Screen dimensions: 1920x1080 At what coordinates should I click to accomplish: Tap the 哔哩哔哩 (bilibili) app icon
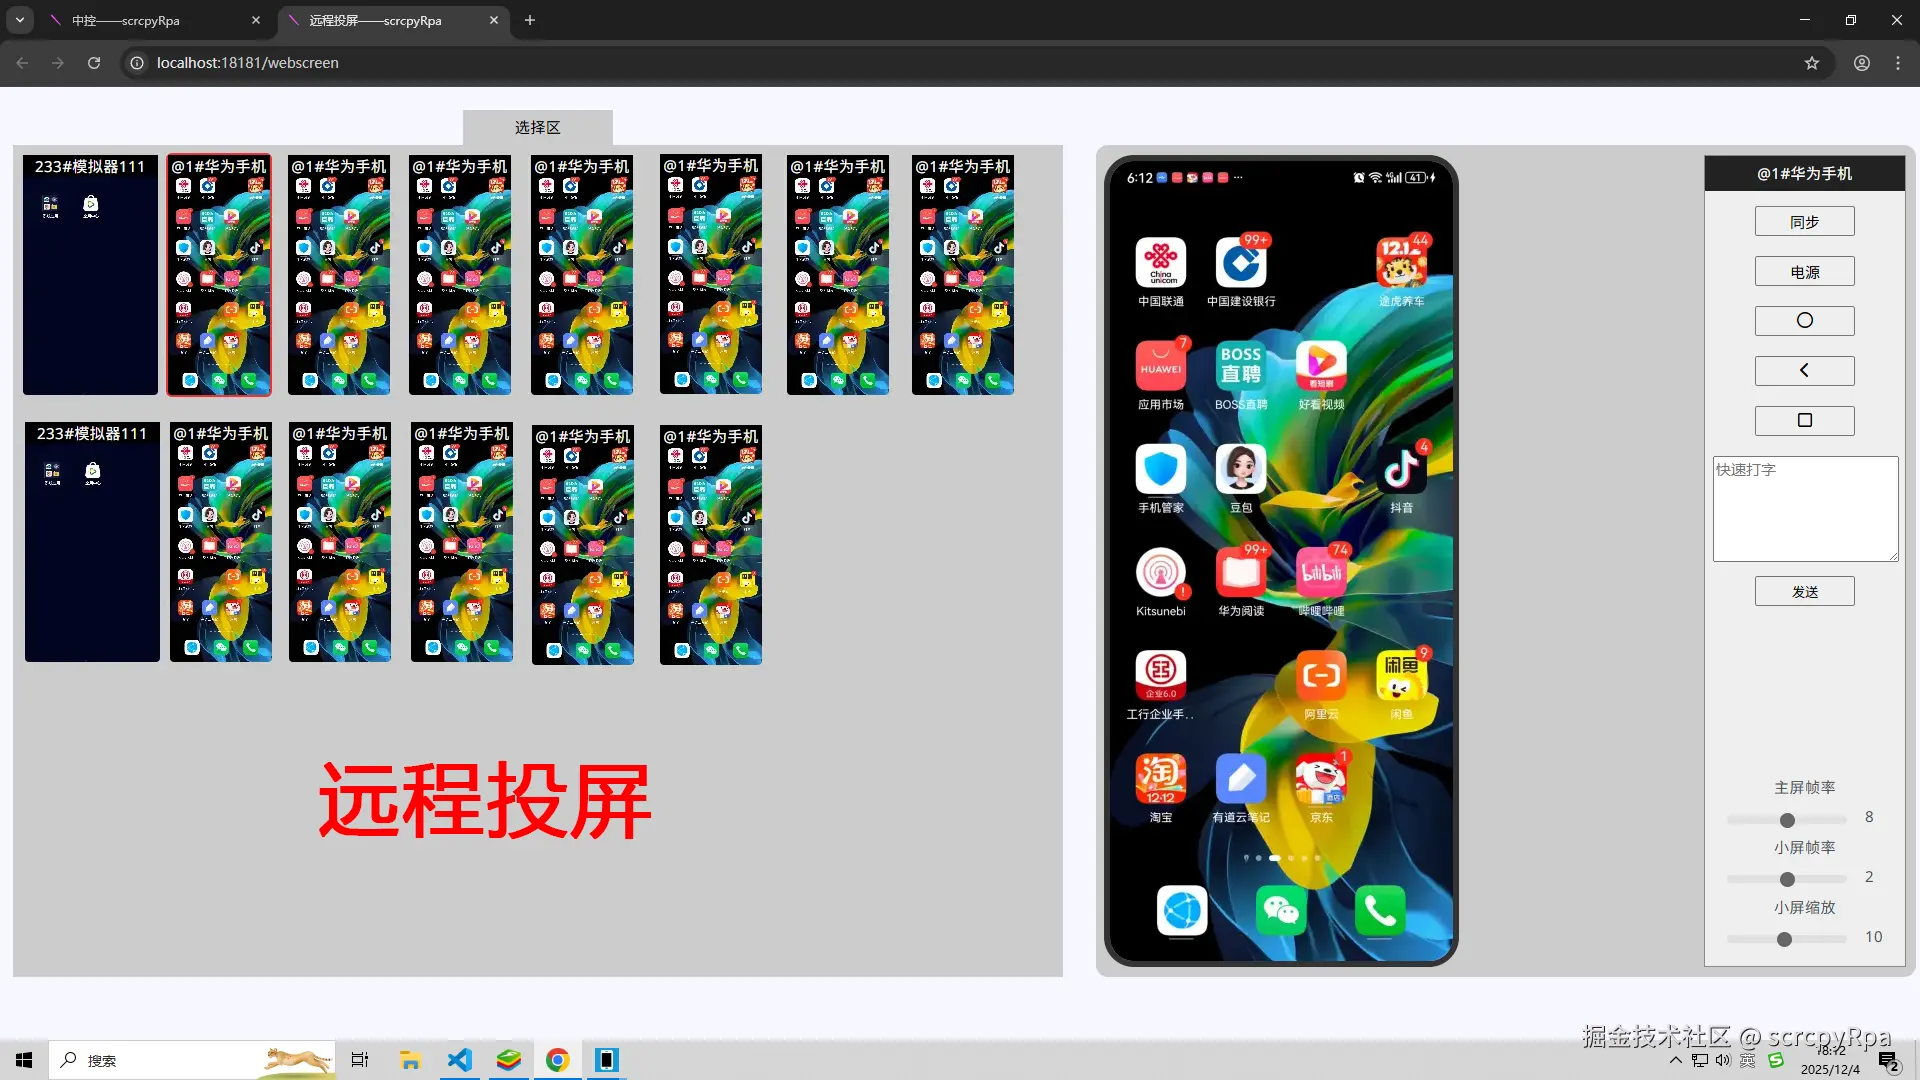click(1321, 571)
